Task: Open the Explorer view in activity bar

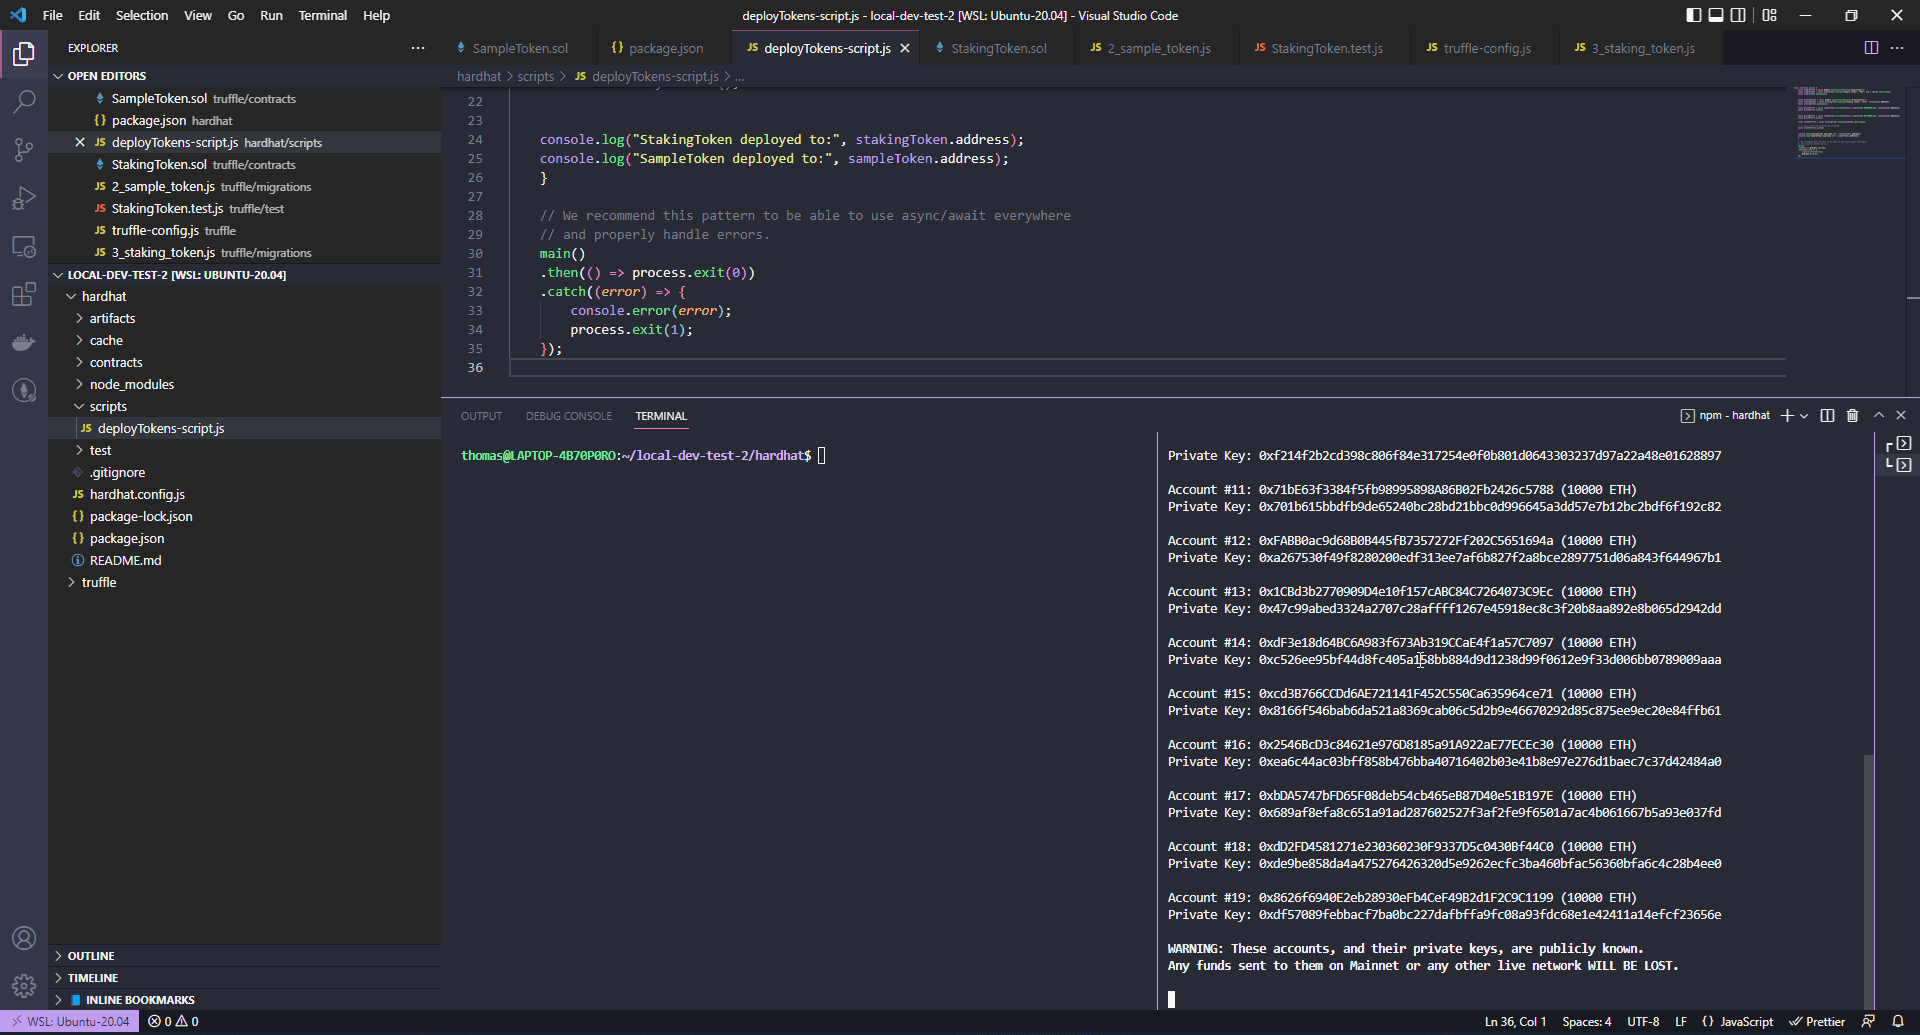Action: 24,53
